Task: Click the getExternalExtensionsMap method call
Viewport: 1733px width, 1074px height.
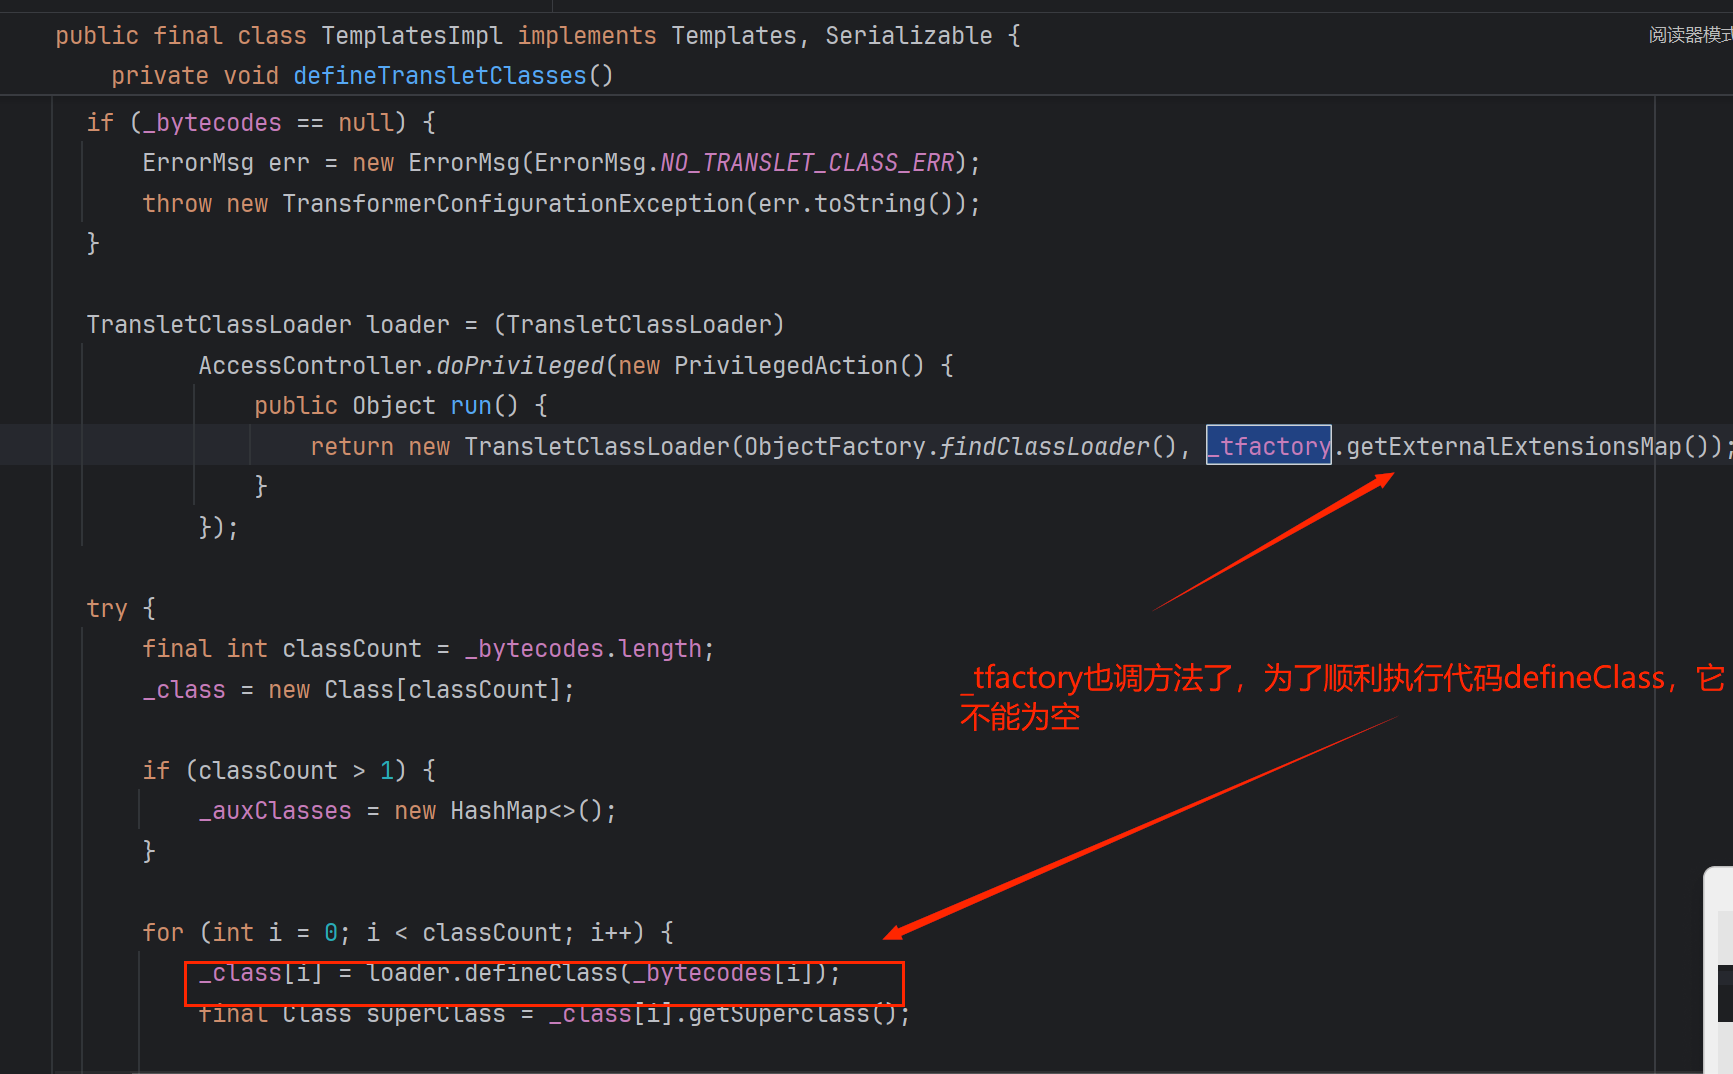Action: (1513, 446)
